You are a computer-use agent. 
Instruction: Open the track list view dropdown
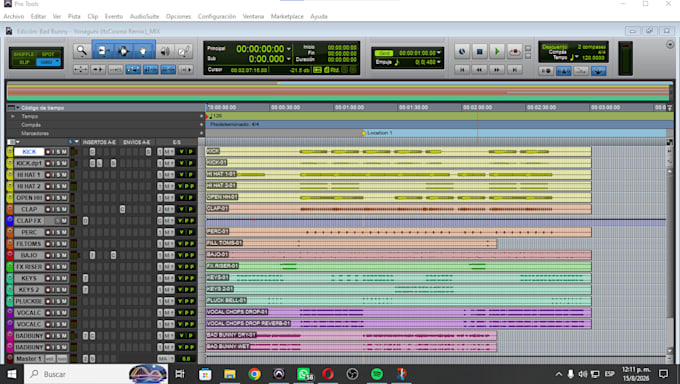13,142
